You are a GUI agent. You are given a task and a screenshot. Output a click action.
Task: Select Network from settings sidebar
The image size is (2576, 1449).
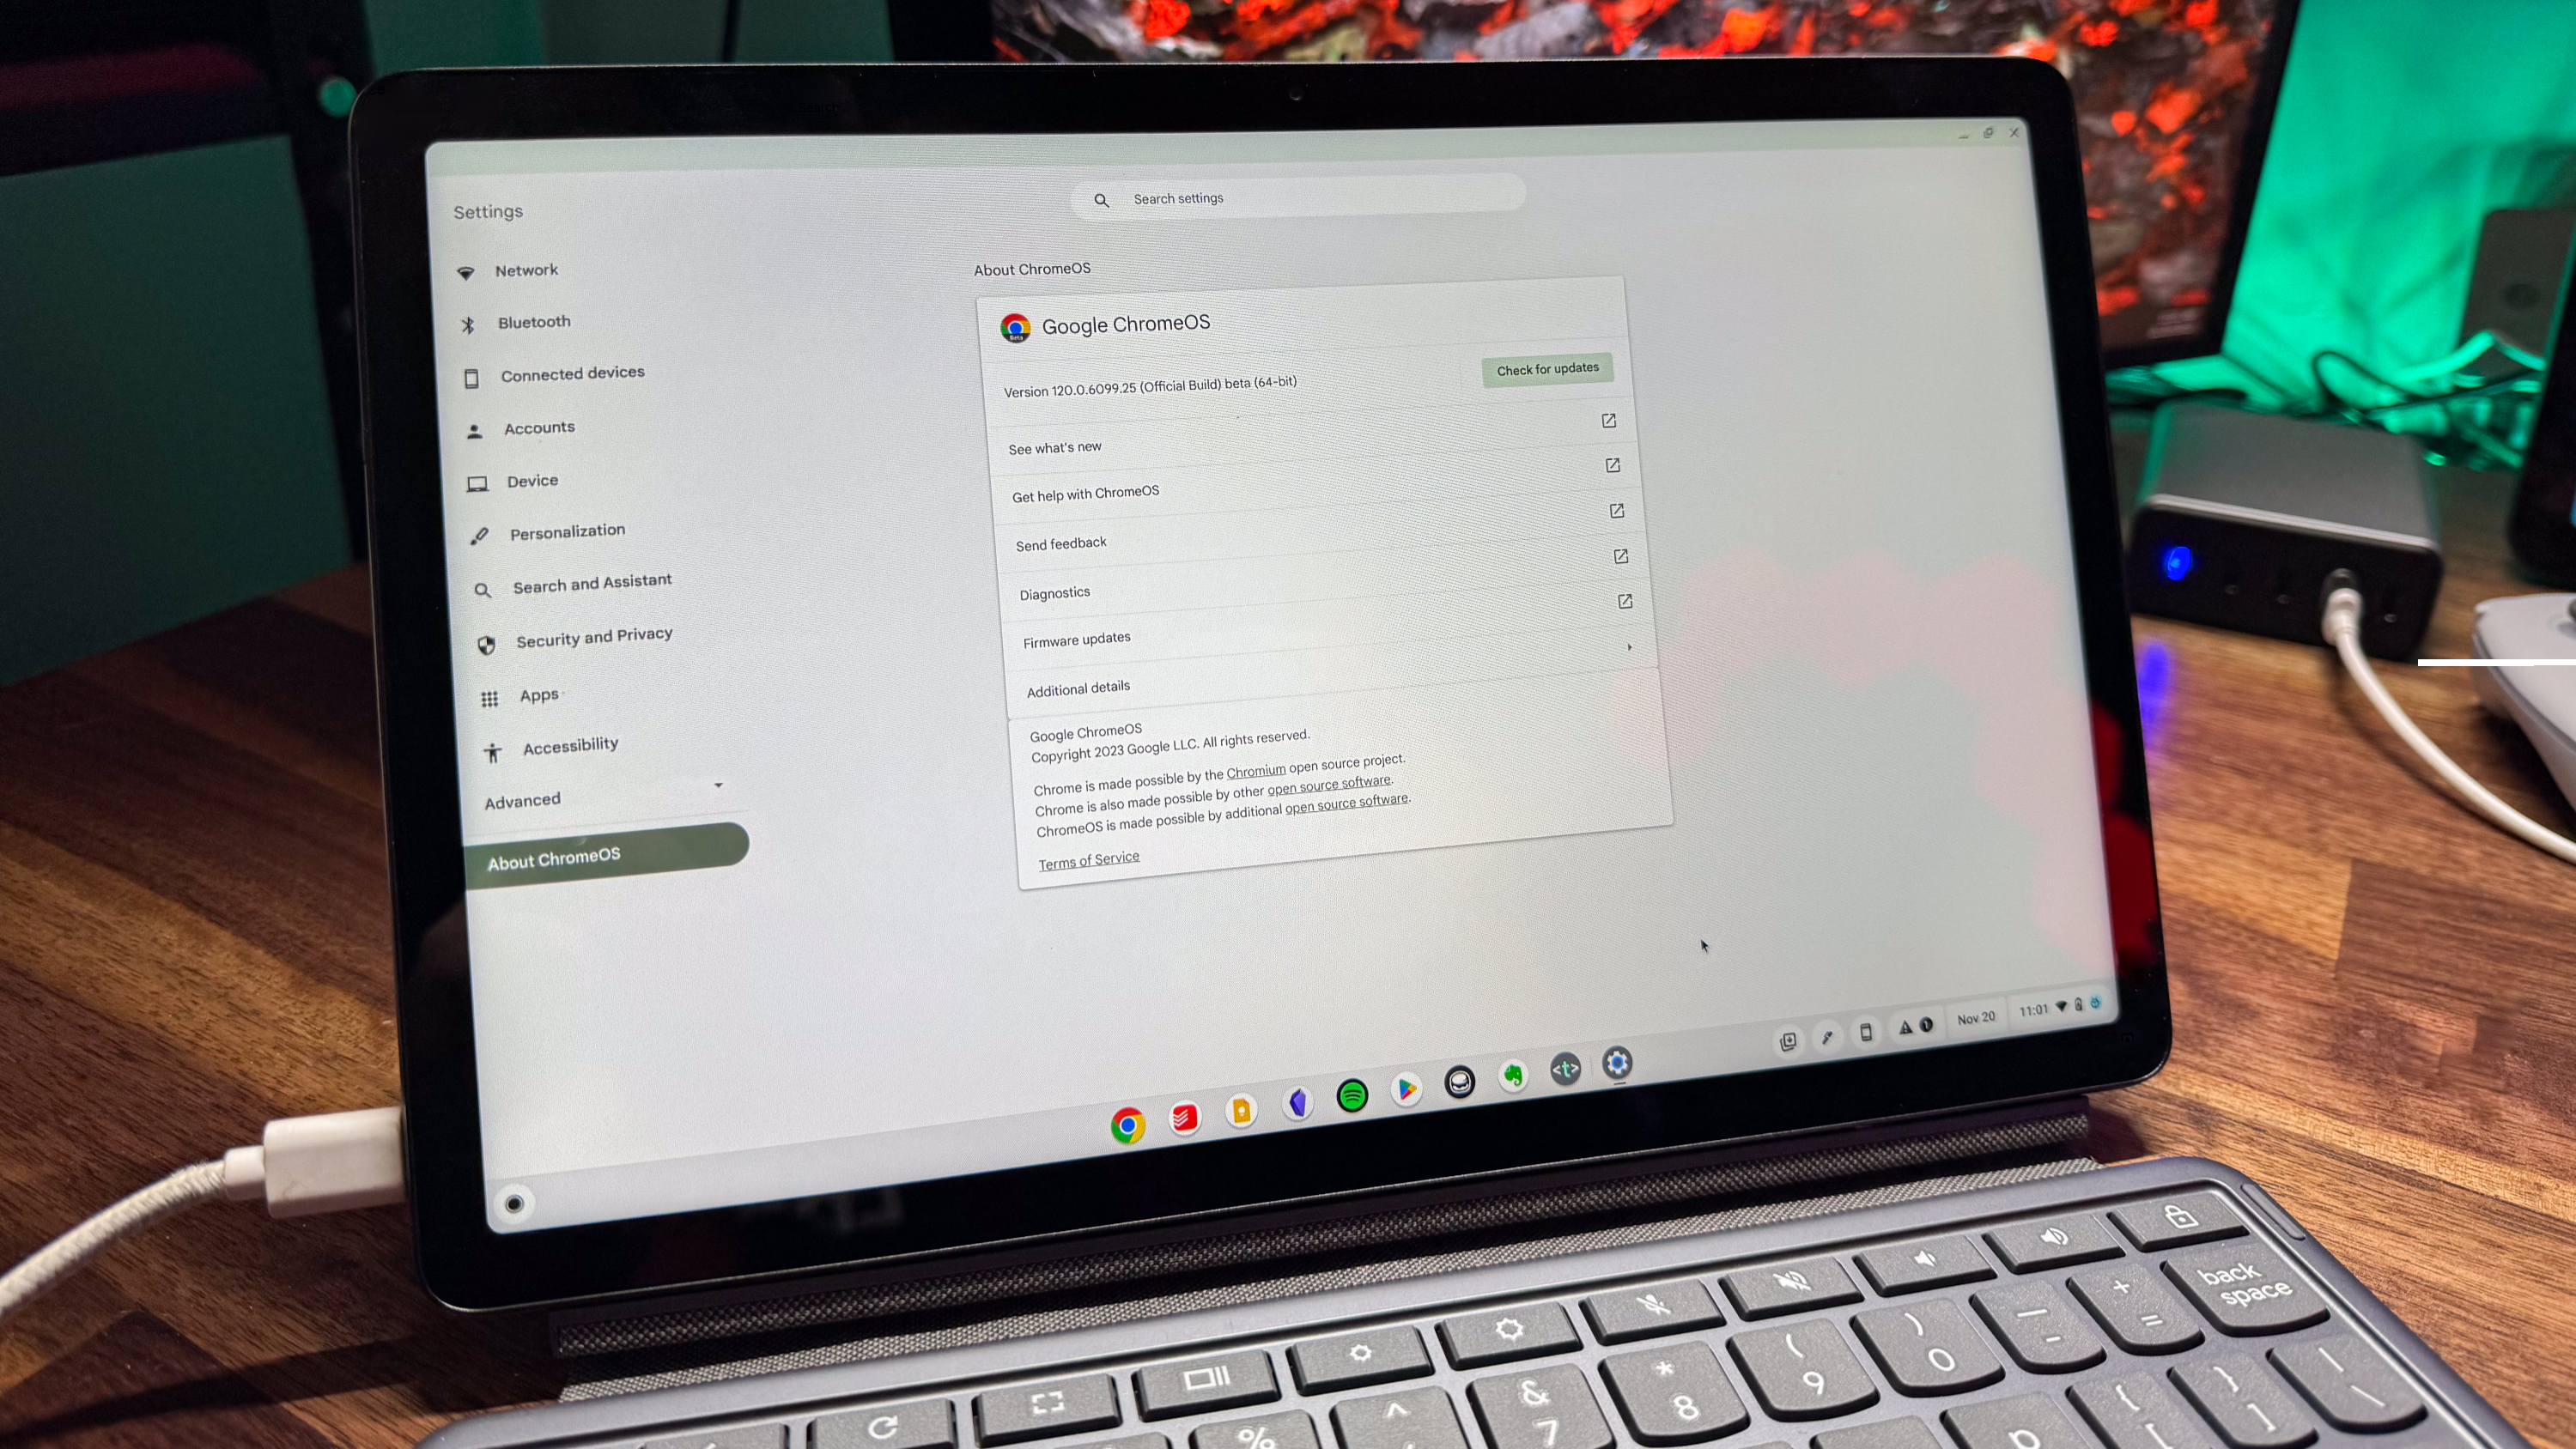(x=526, y=269)
